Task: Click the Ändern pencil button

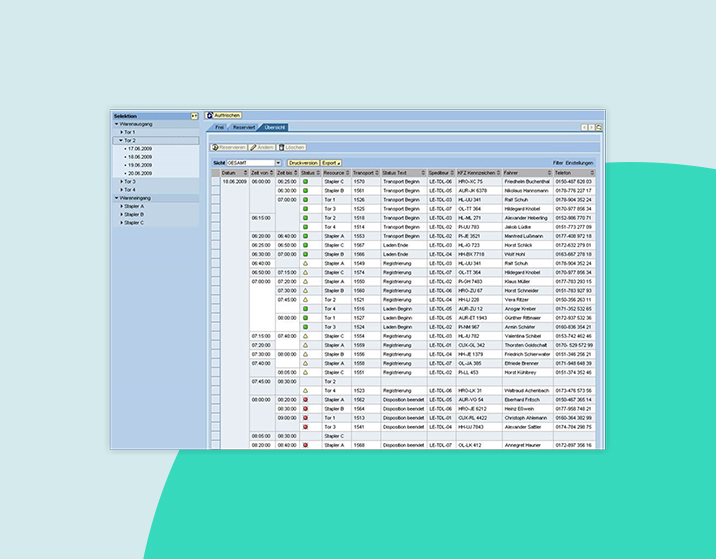Action: (x=260, y=147)
